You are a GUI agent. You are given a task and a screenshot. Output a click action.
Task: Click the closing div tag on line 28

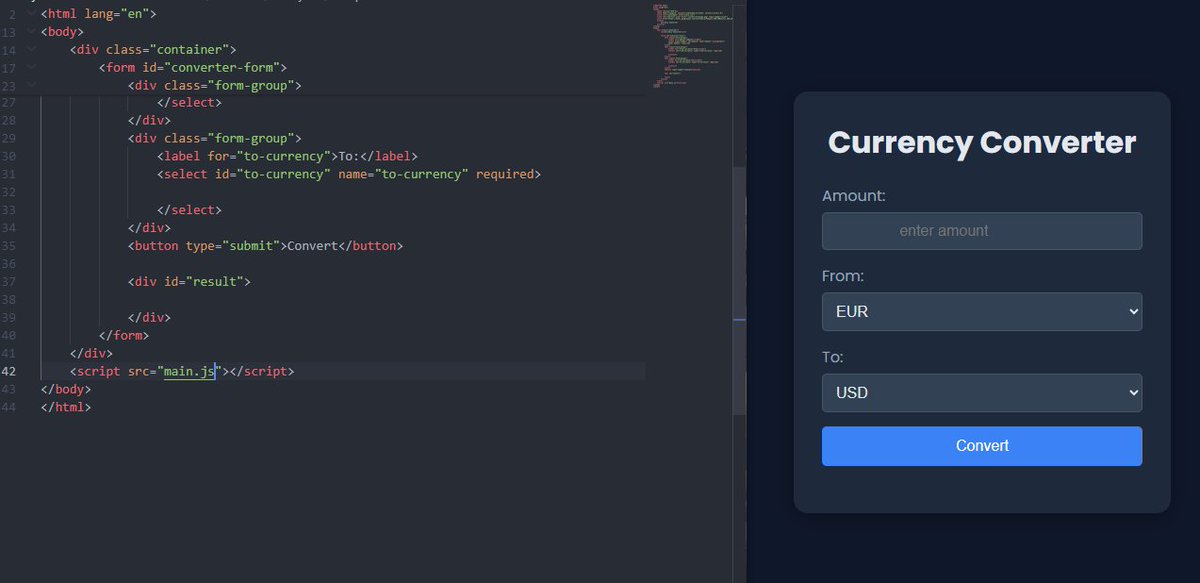pyautogui.click(x=150, y=120)
